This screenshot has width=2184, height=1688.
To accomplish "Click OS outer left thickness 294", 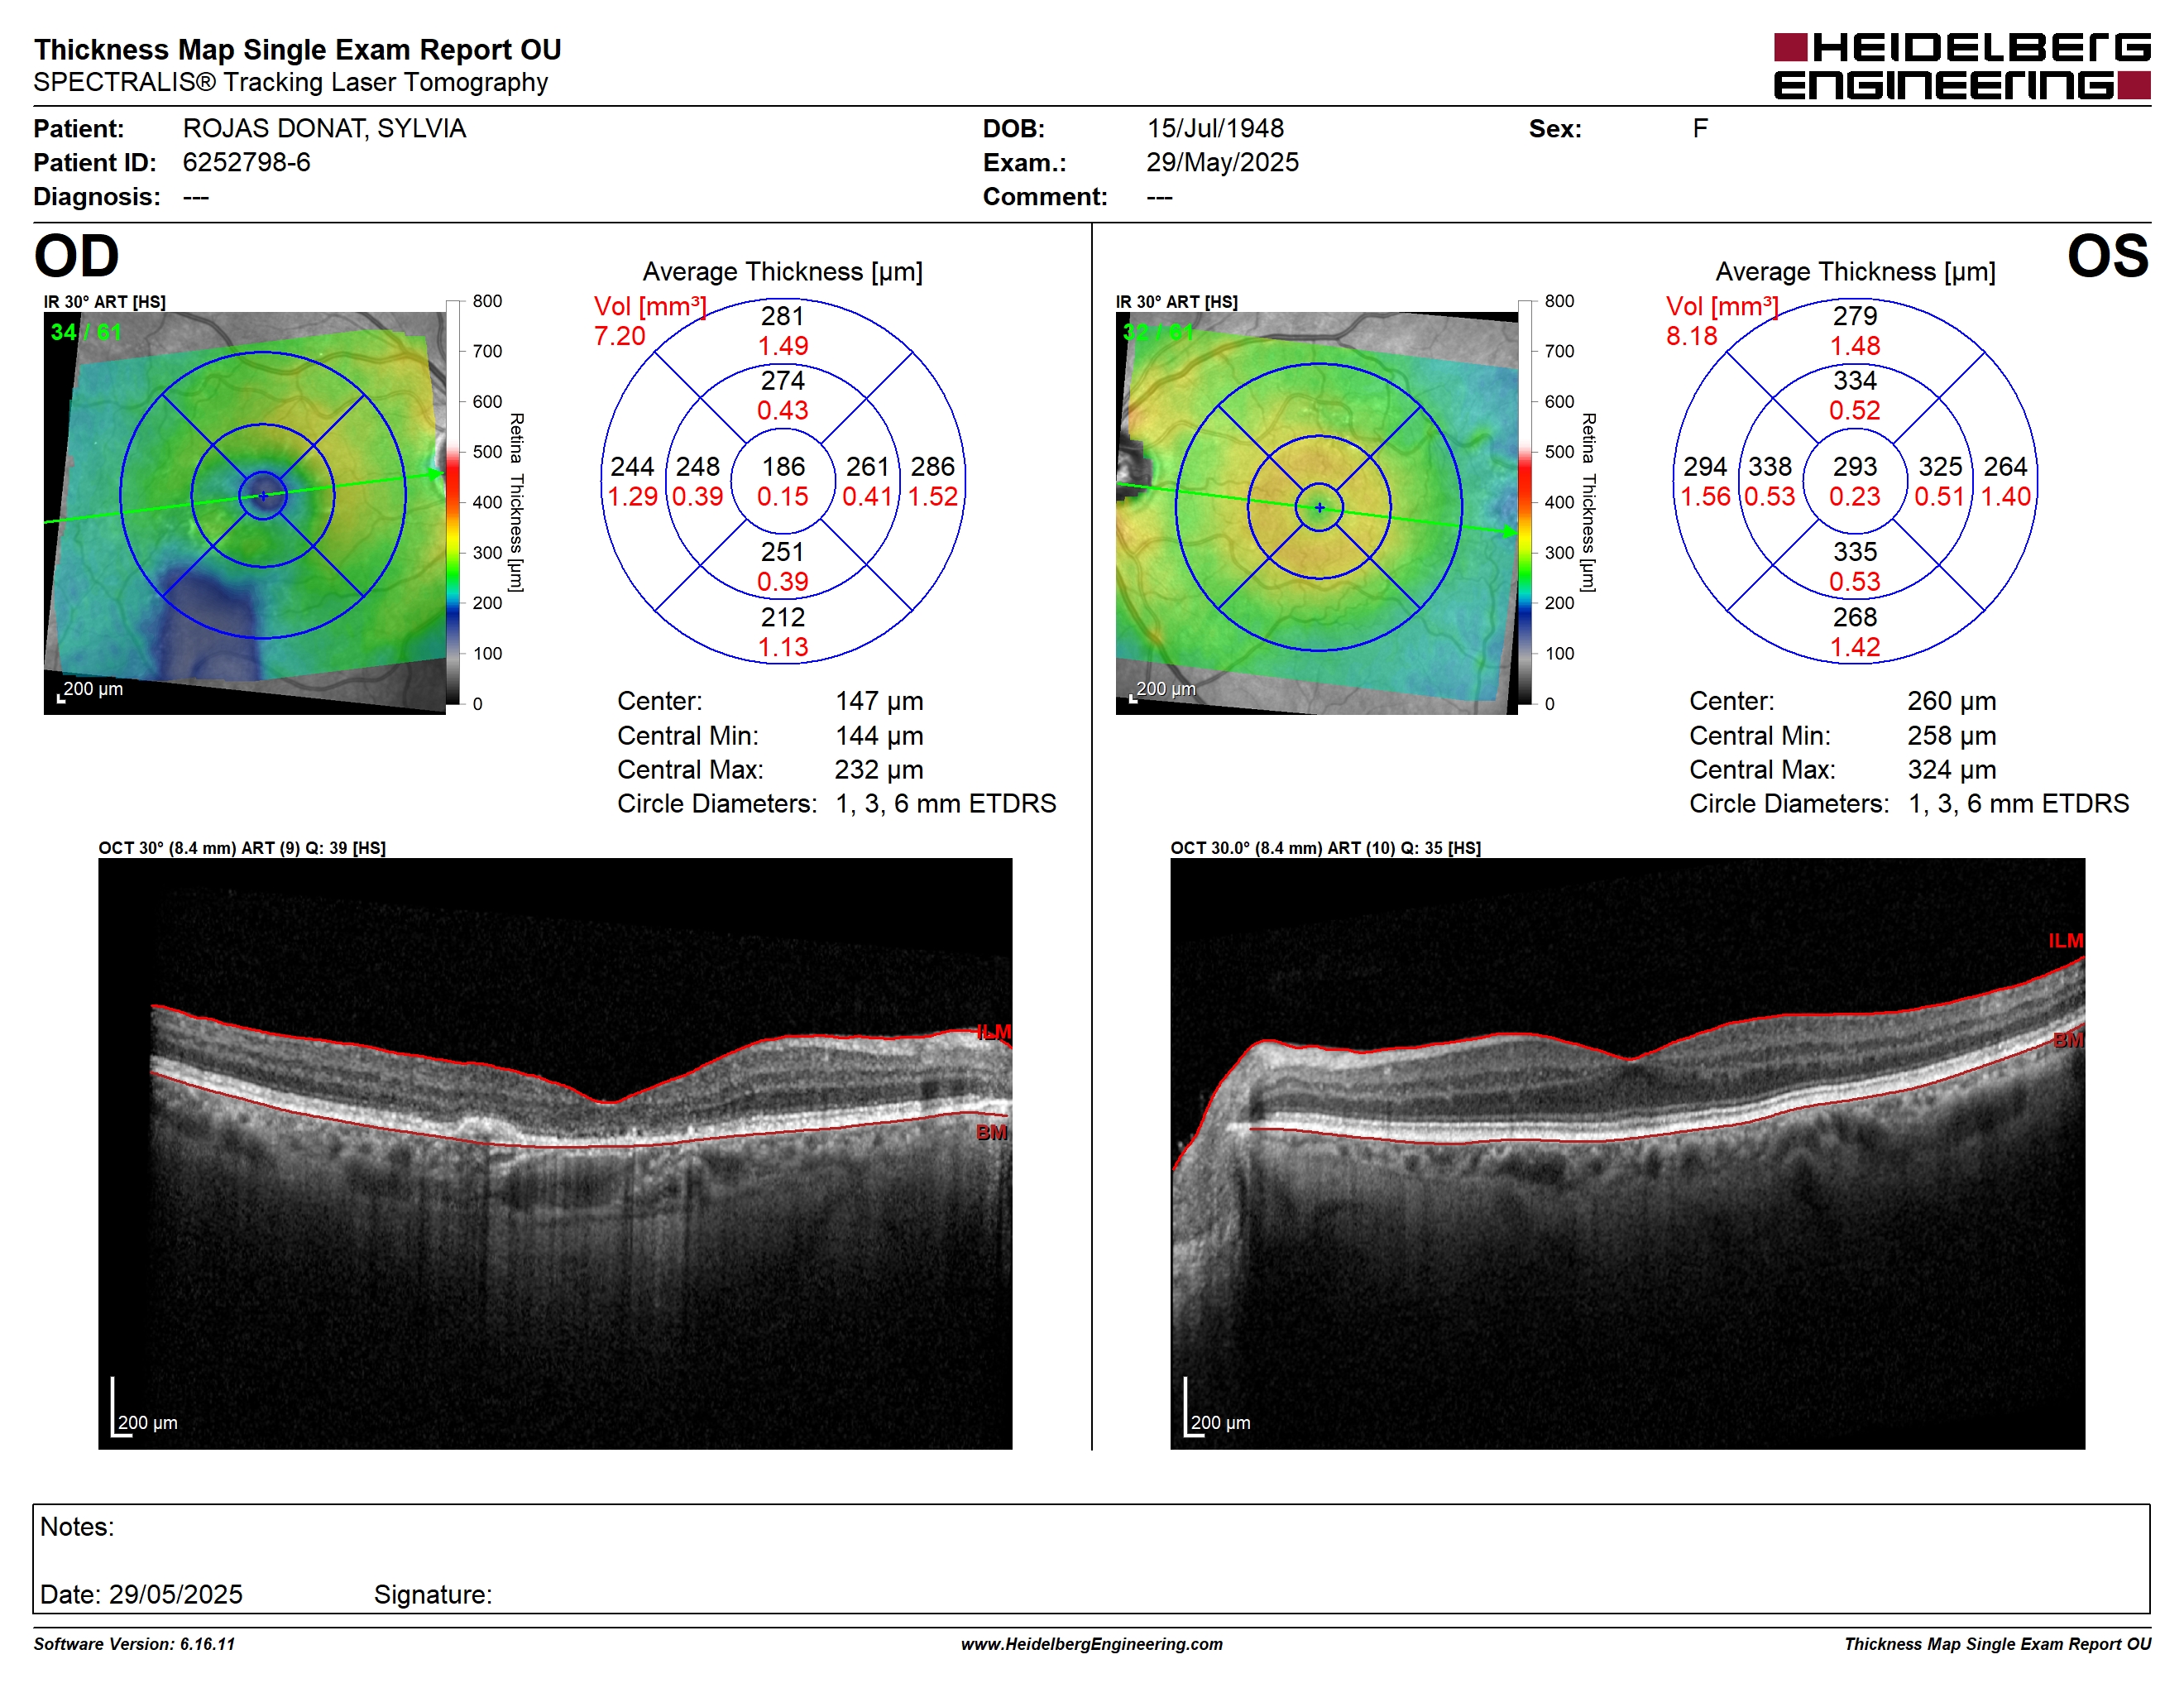I will tap(1705, 467).
